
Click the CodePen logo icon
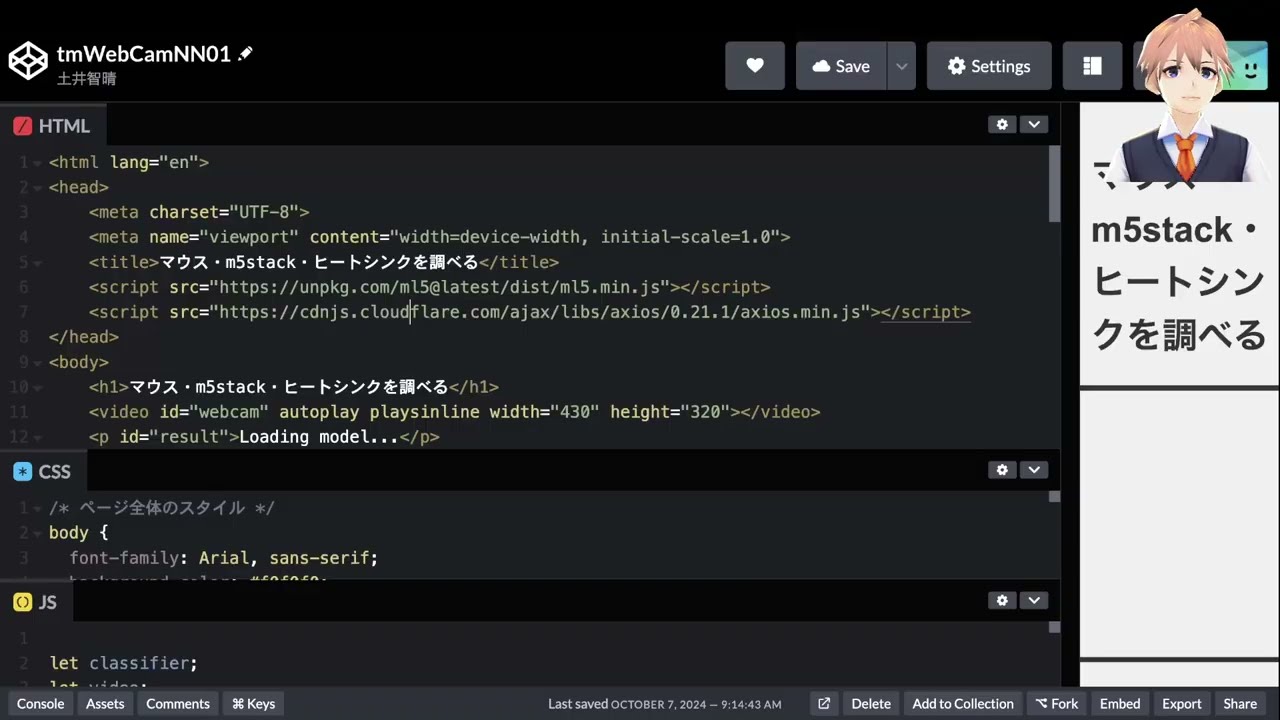click(28, 60)
